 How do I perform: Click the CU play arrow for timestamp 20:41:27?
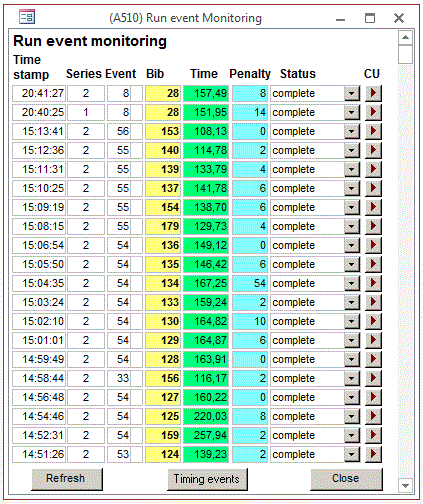pos(373,93)
